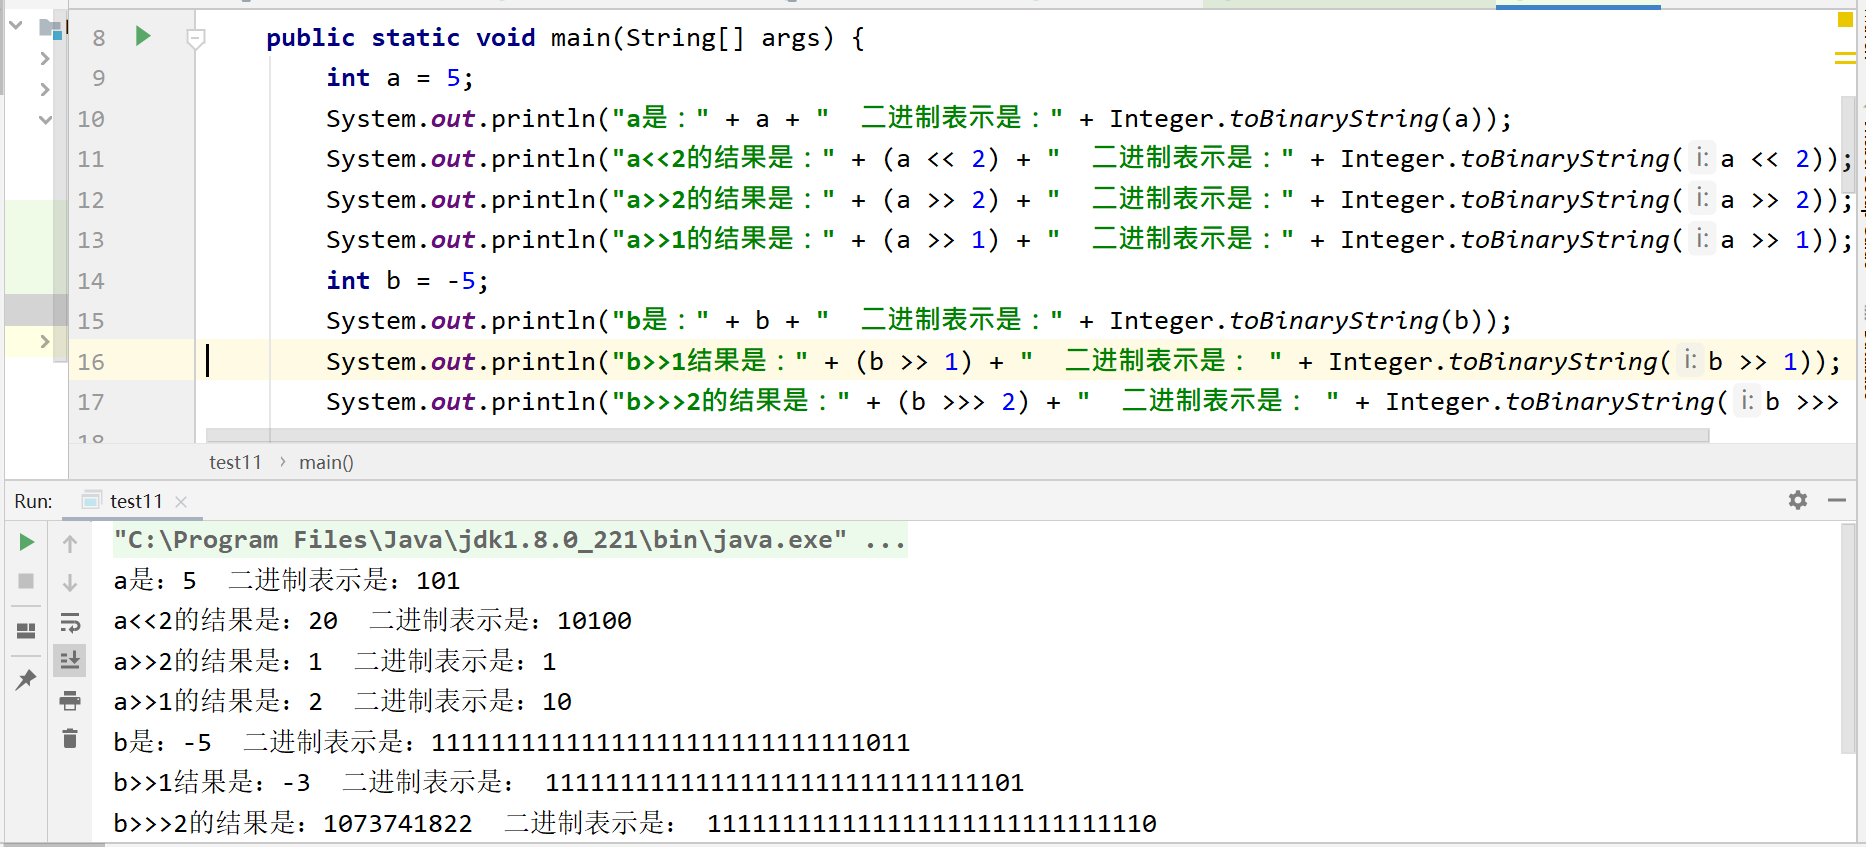
Task: Click the up stack trace arrow
Action: point(70,544)
